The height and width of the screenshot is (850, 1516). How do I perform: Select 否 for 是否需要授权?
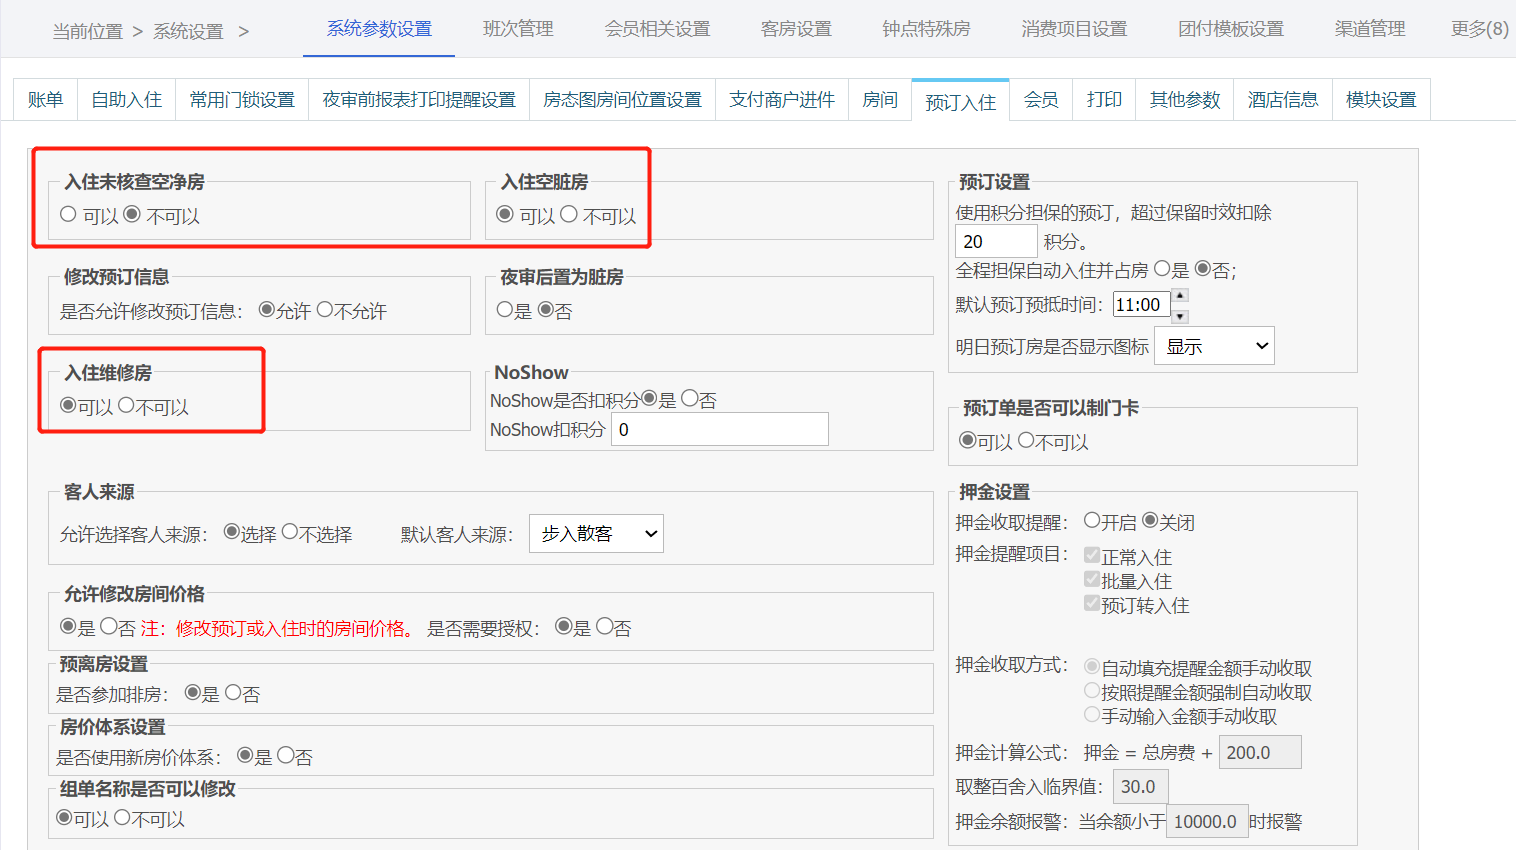point(605,626)
